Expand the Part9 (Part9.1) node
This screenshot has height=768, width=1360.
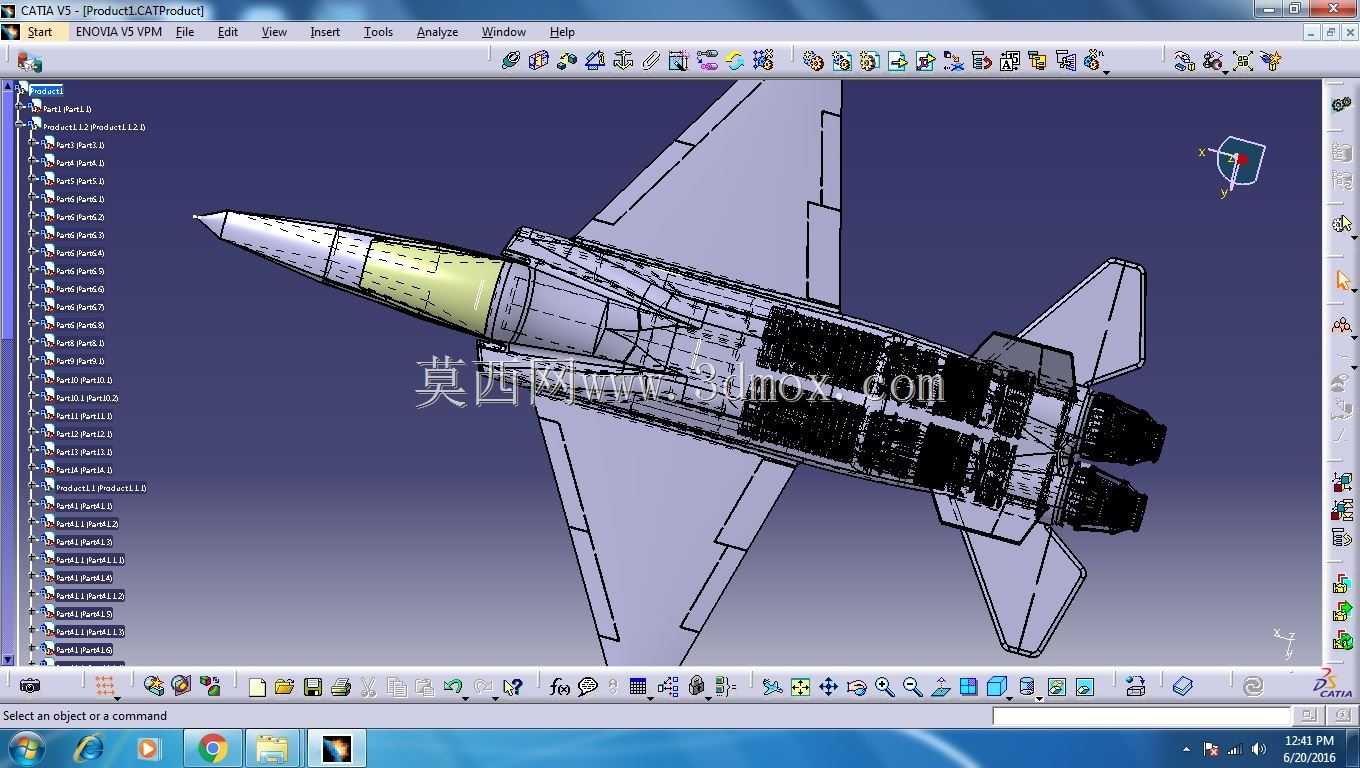pyautogui.click(x=32, y=360)
